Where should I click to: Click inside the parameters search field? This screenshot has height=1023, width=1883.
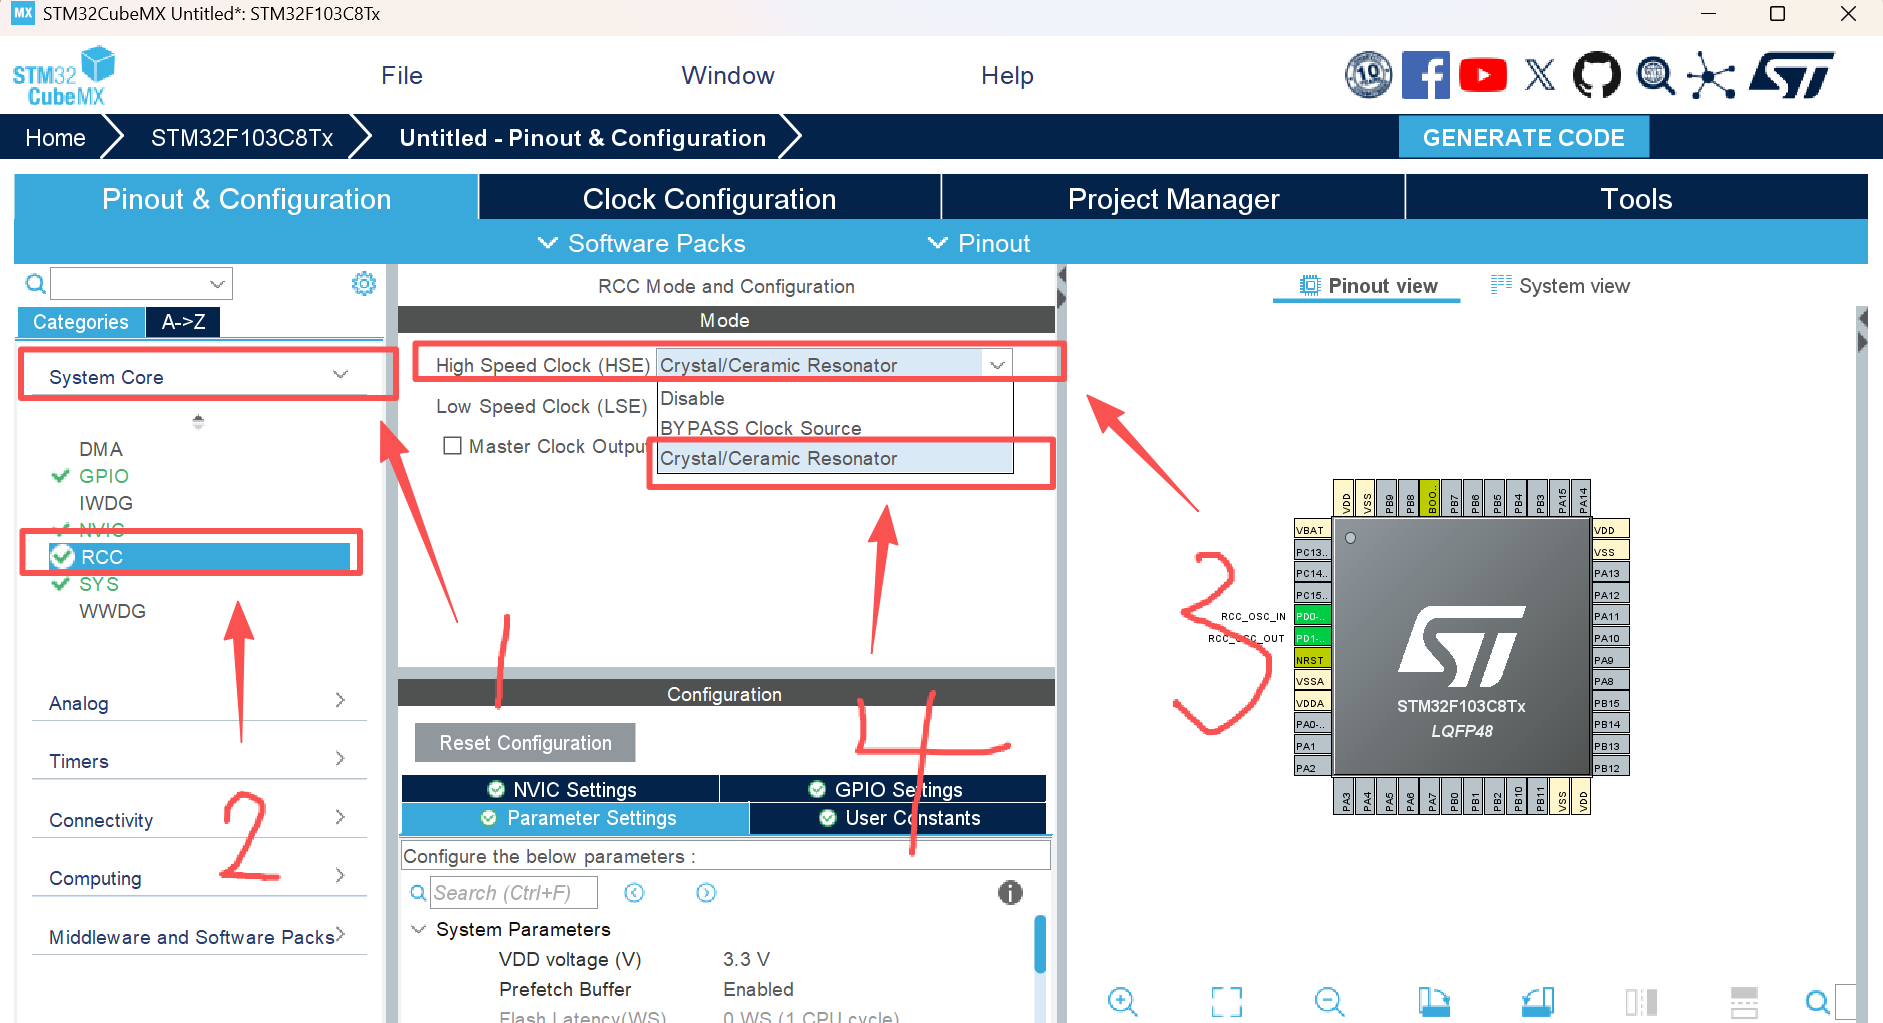click(513, 892)
